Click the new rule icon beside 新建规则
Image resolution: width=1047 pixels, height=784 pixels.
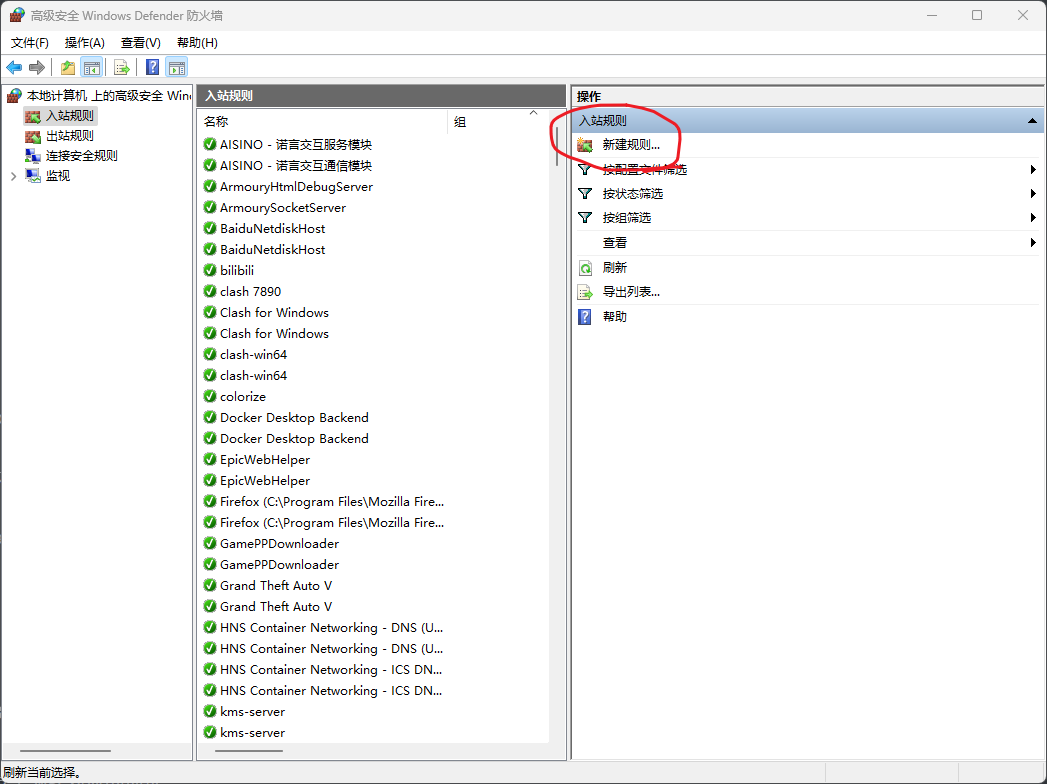tap(585, 145)
